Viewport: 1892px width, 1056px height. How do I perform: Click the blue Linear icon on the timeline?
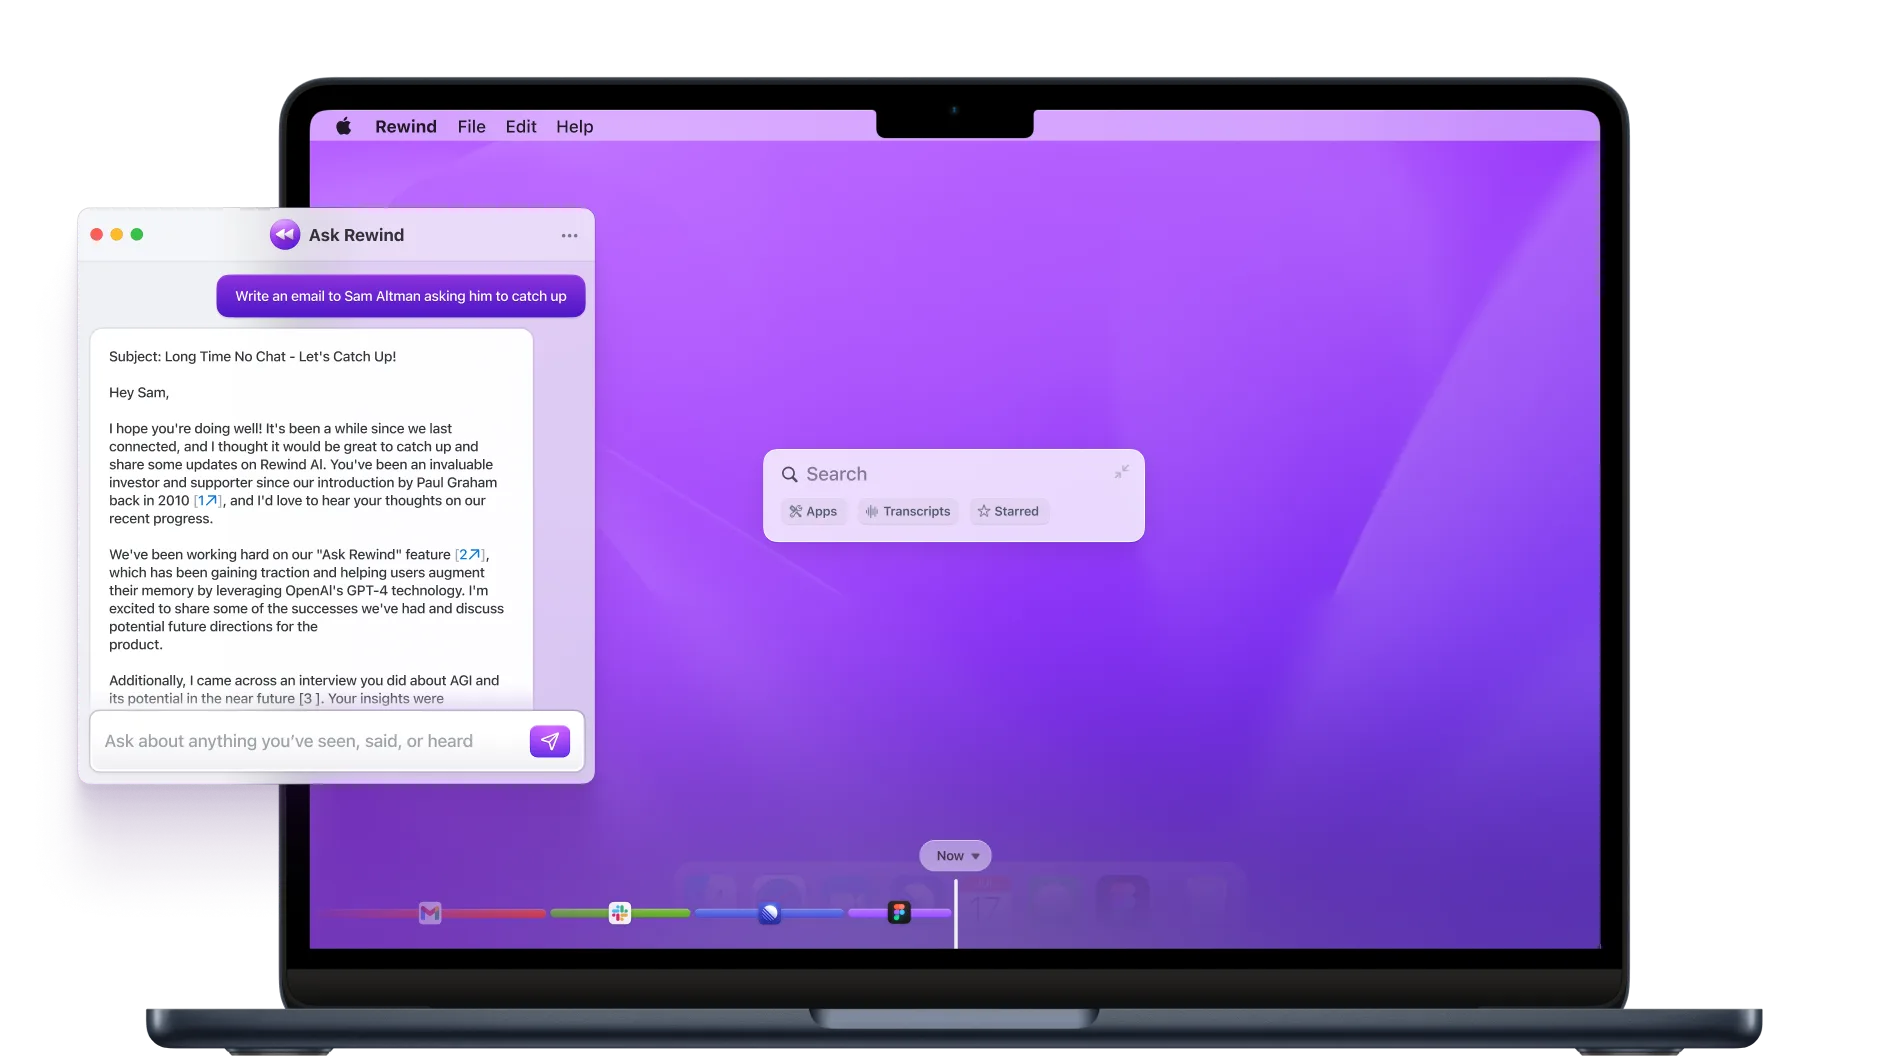[x=770, y=913]
